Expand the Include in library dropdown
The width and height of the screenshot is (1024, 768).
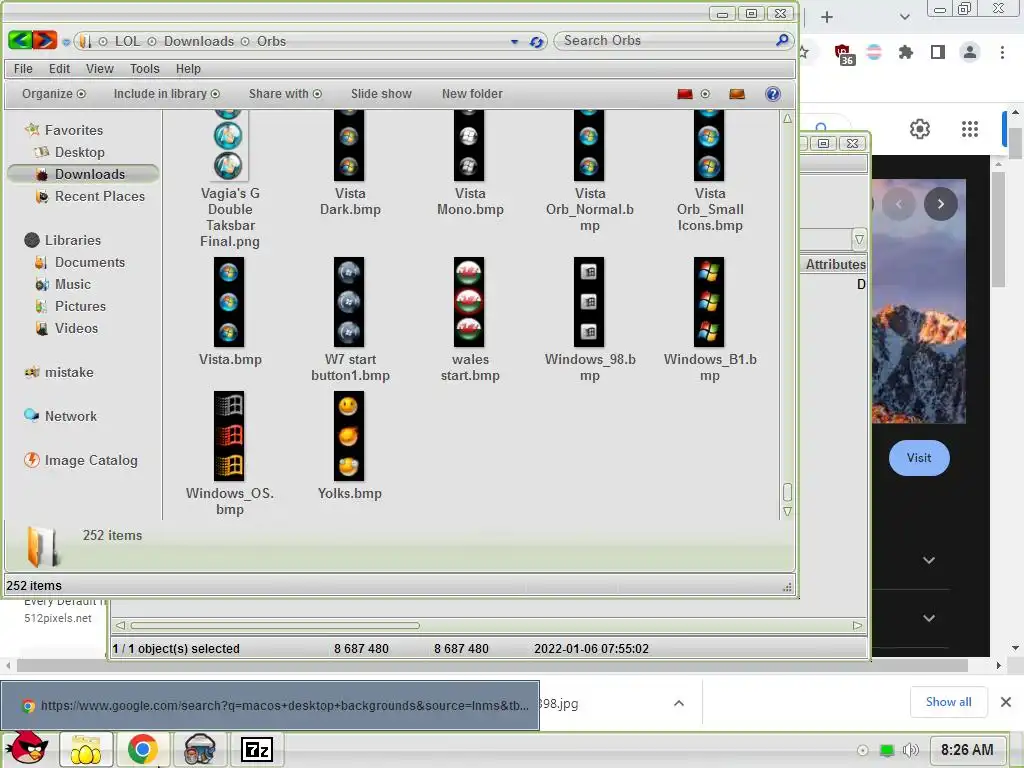[x=167, y=94]
